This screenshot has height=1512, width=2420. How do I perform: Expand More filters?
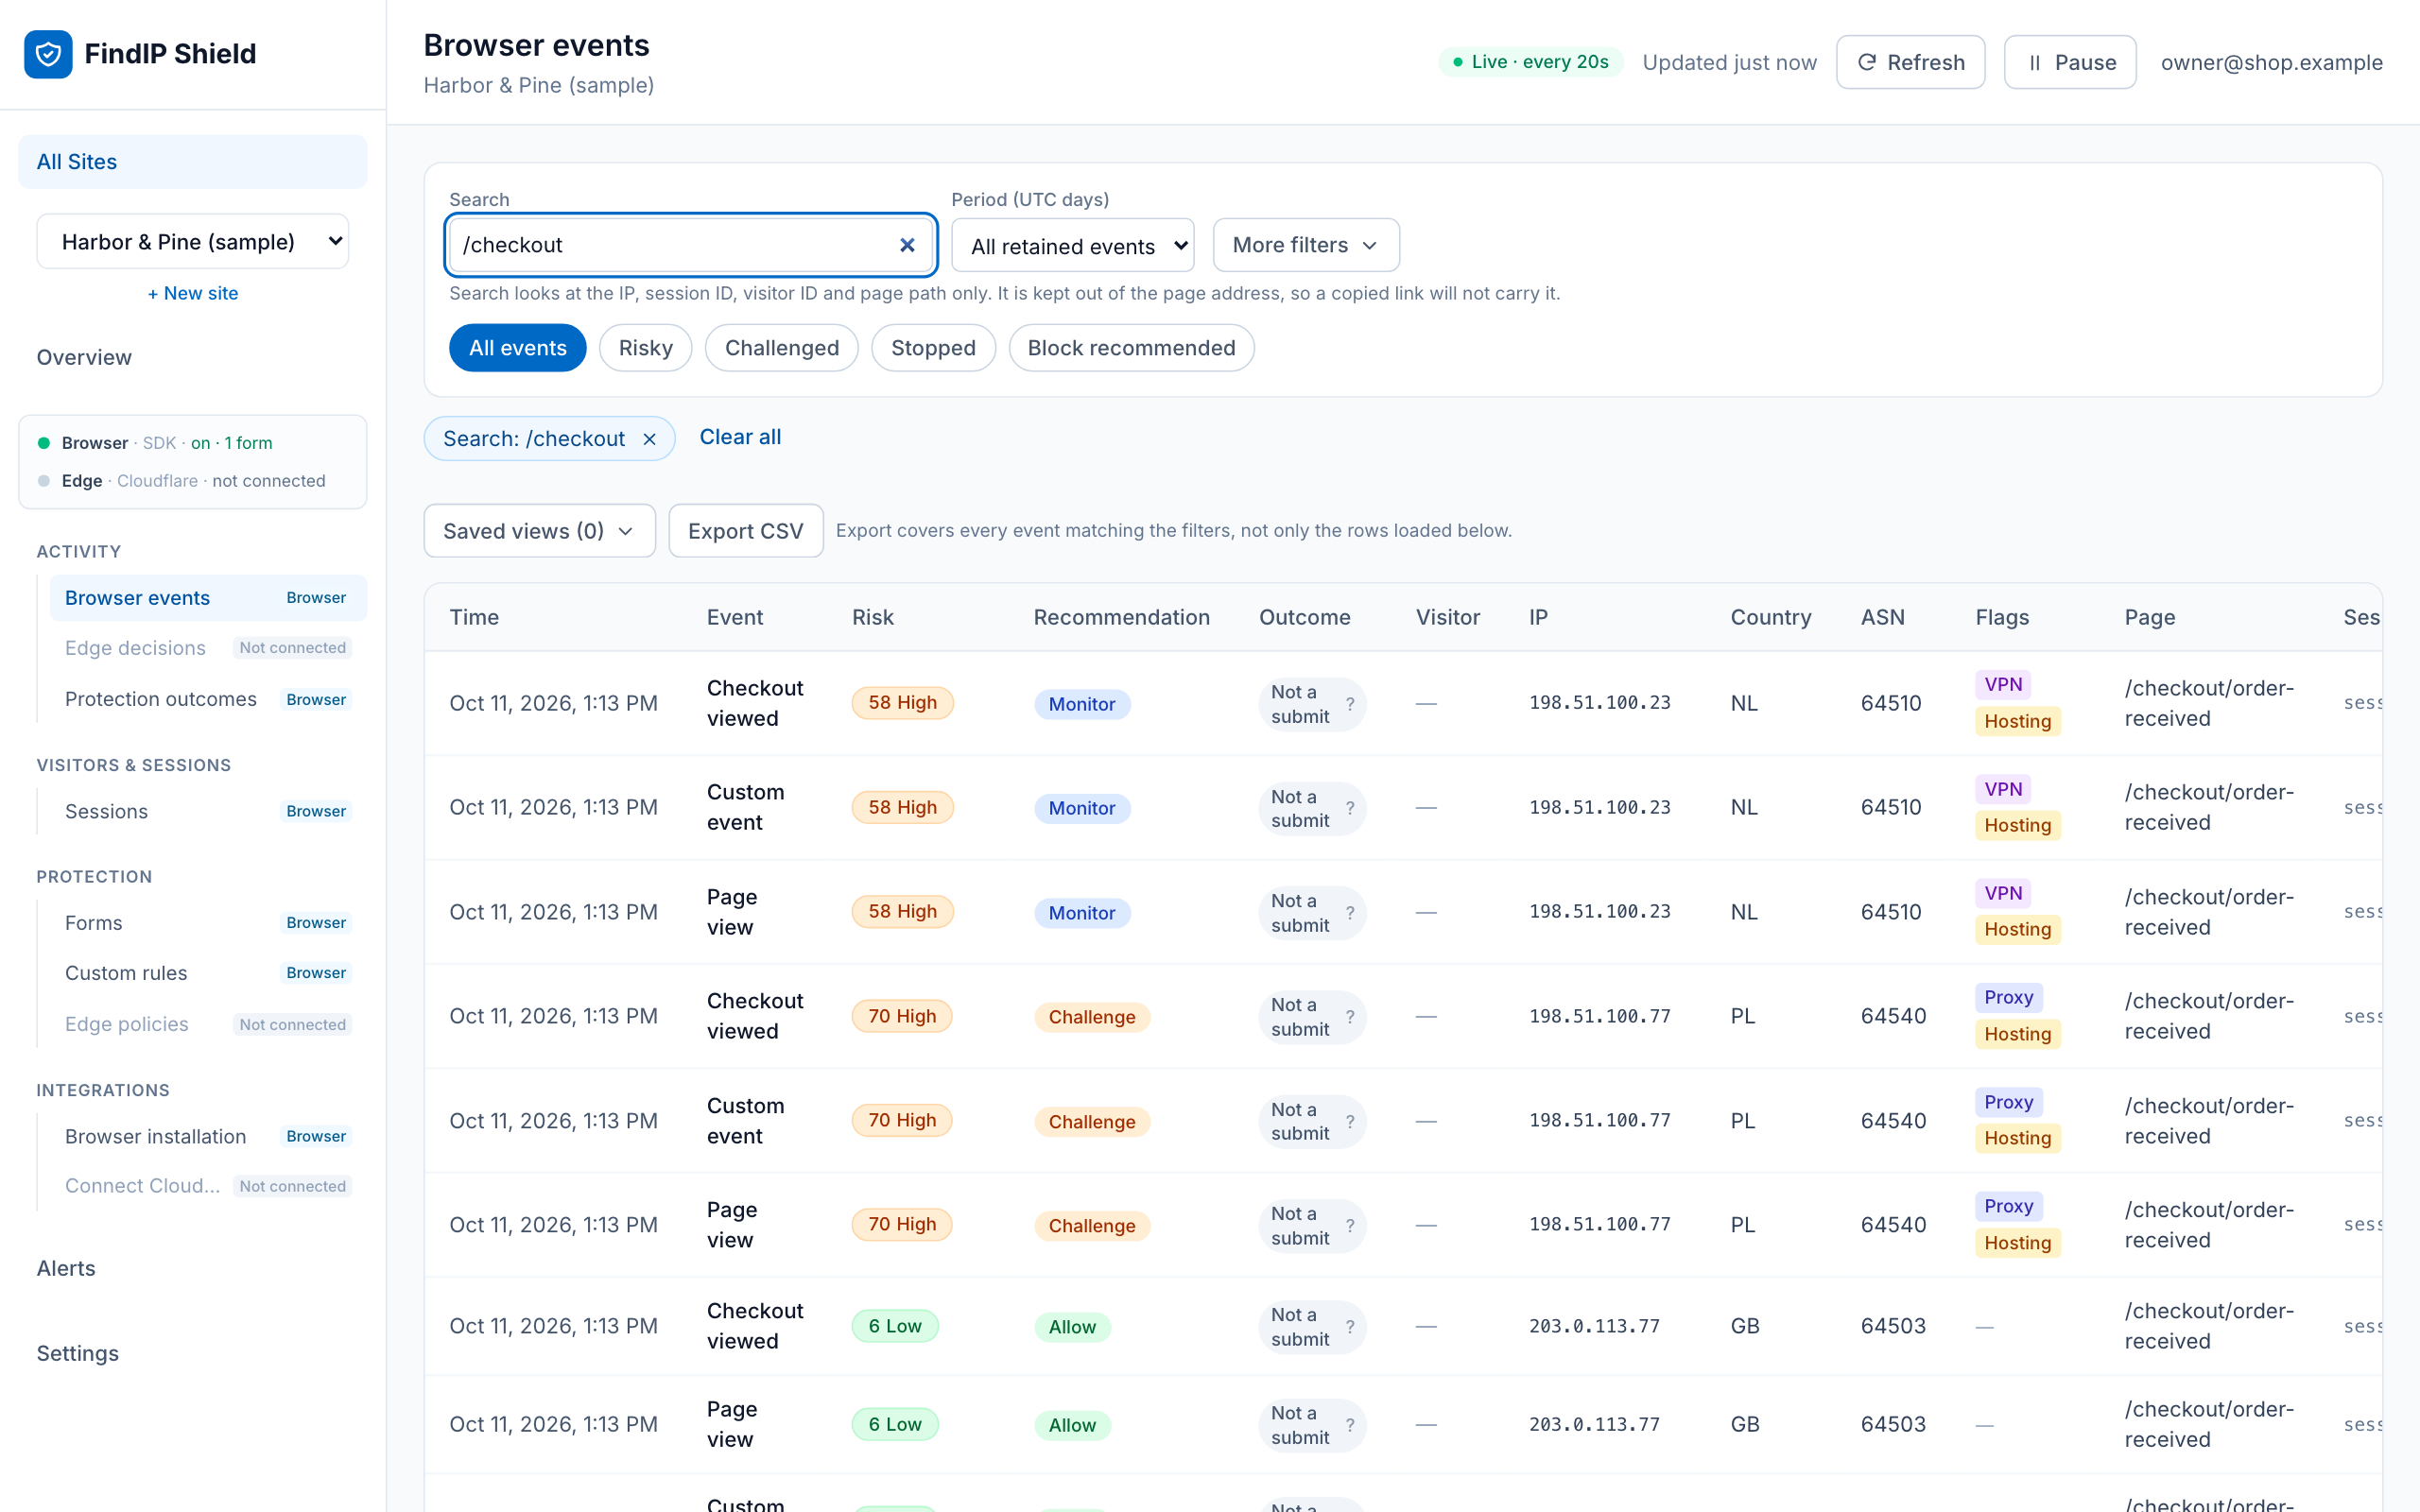1306,245
